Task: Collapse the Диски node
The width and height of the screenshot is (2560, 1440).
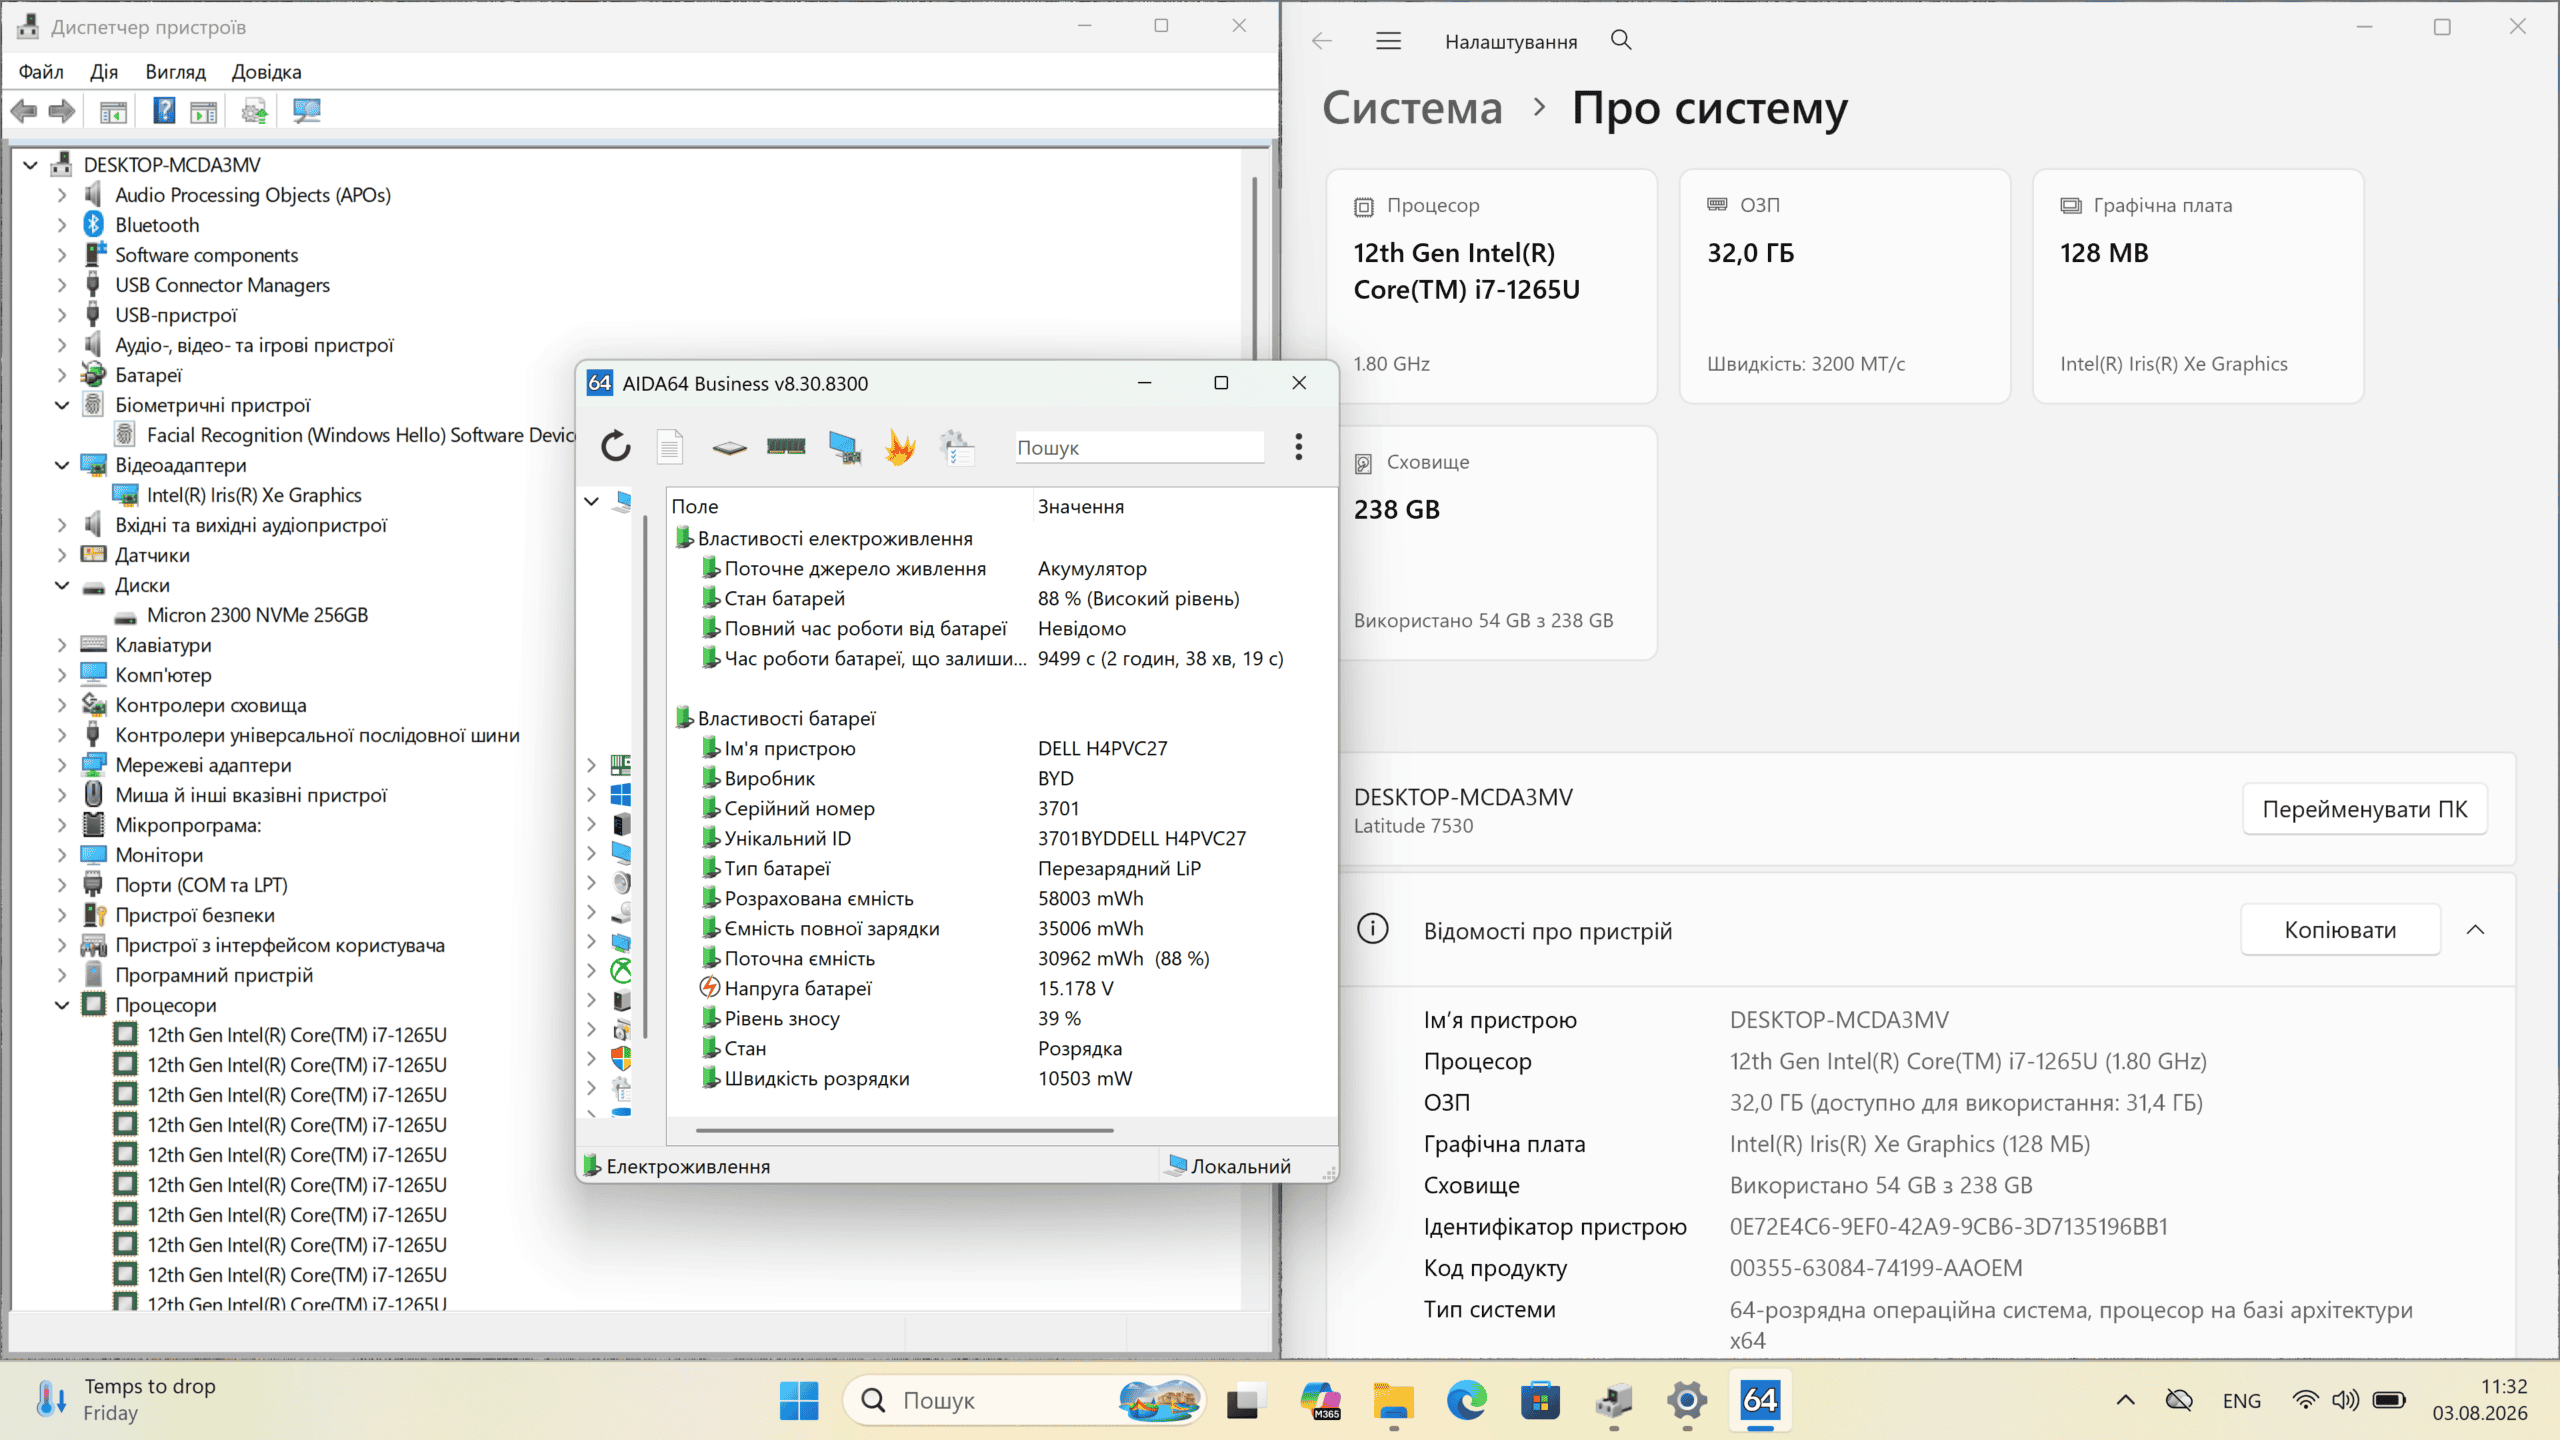Action: coord(62,585)
